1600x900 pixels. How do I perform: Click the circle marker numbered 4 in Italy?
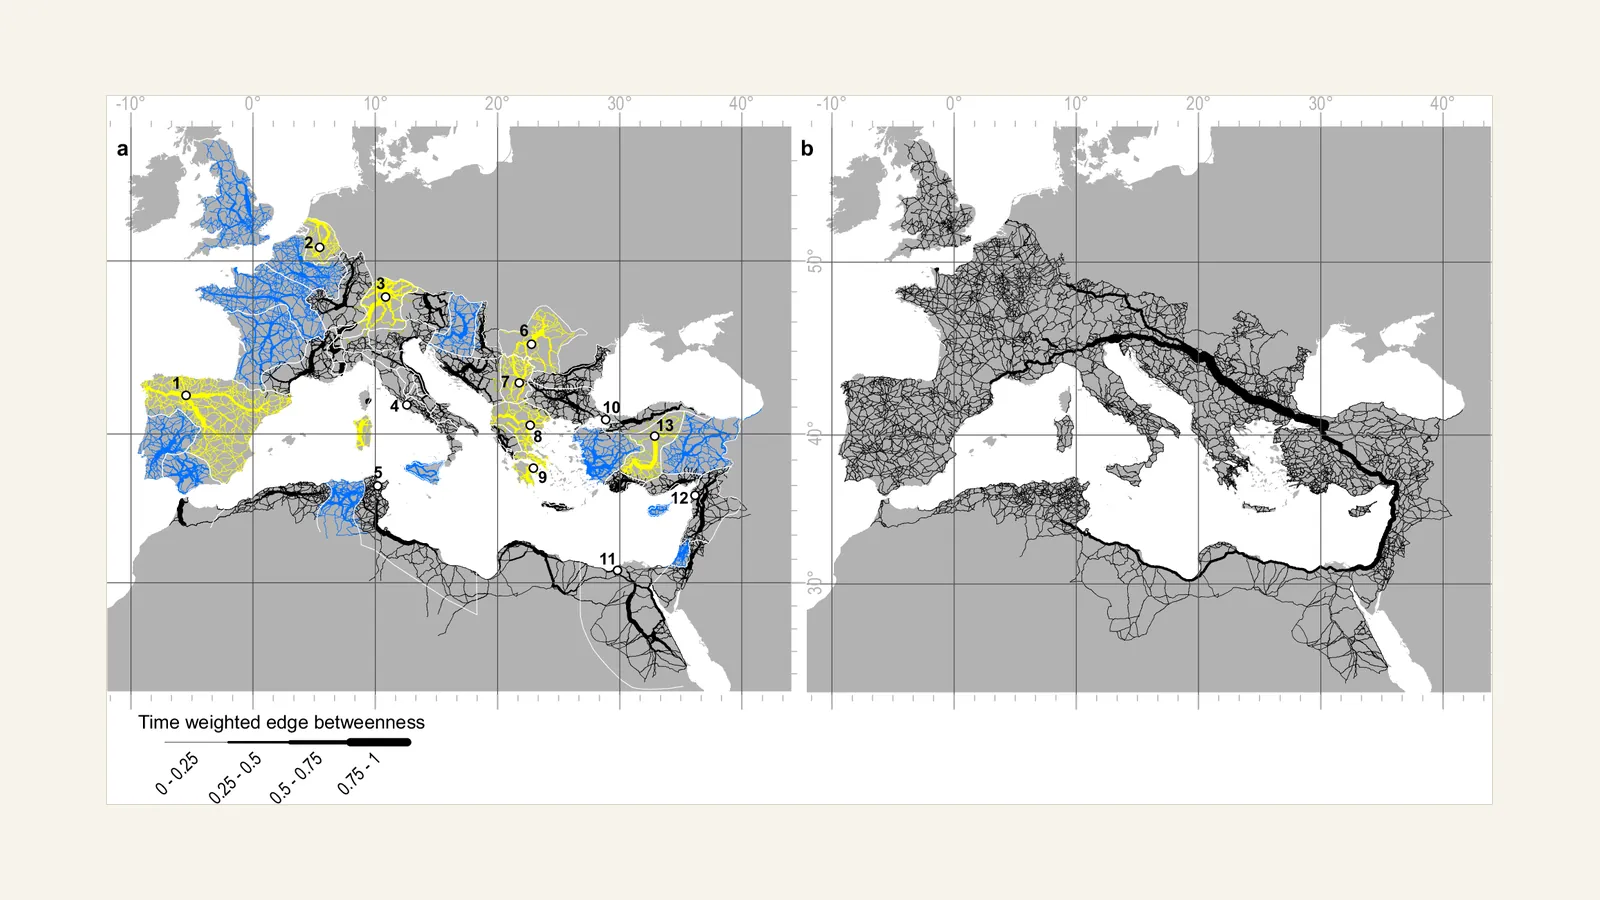[x=407, y=405]
